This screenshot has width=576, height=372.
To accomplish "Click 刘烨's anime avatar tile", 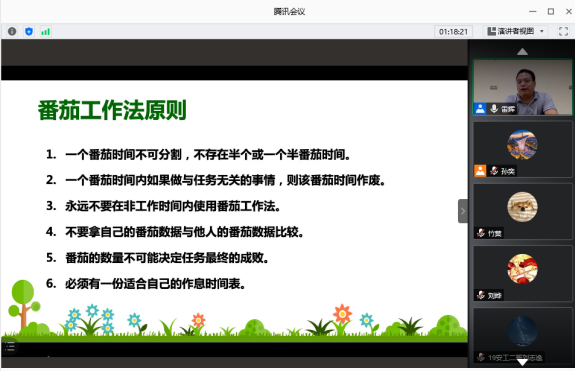I will [x=523, y=274].
